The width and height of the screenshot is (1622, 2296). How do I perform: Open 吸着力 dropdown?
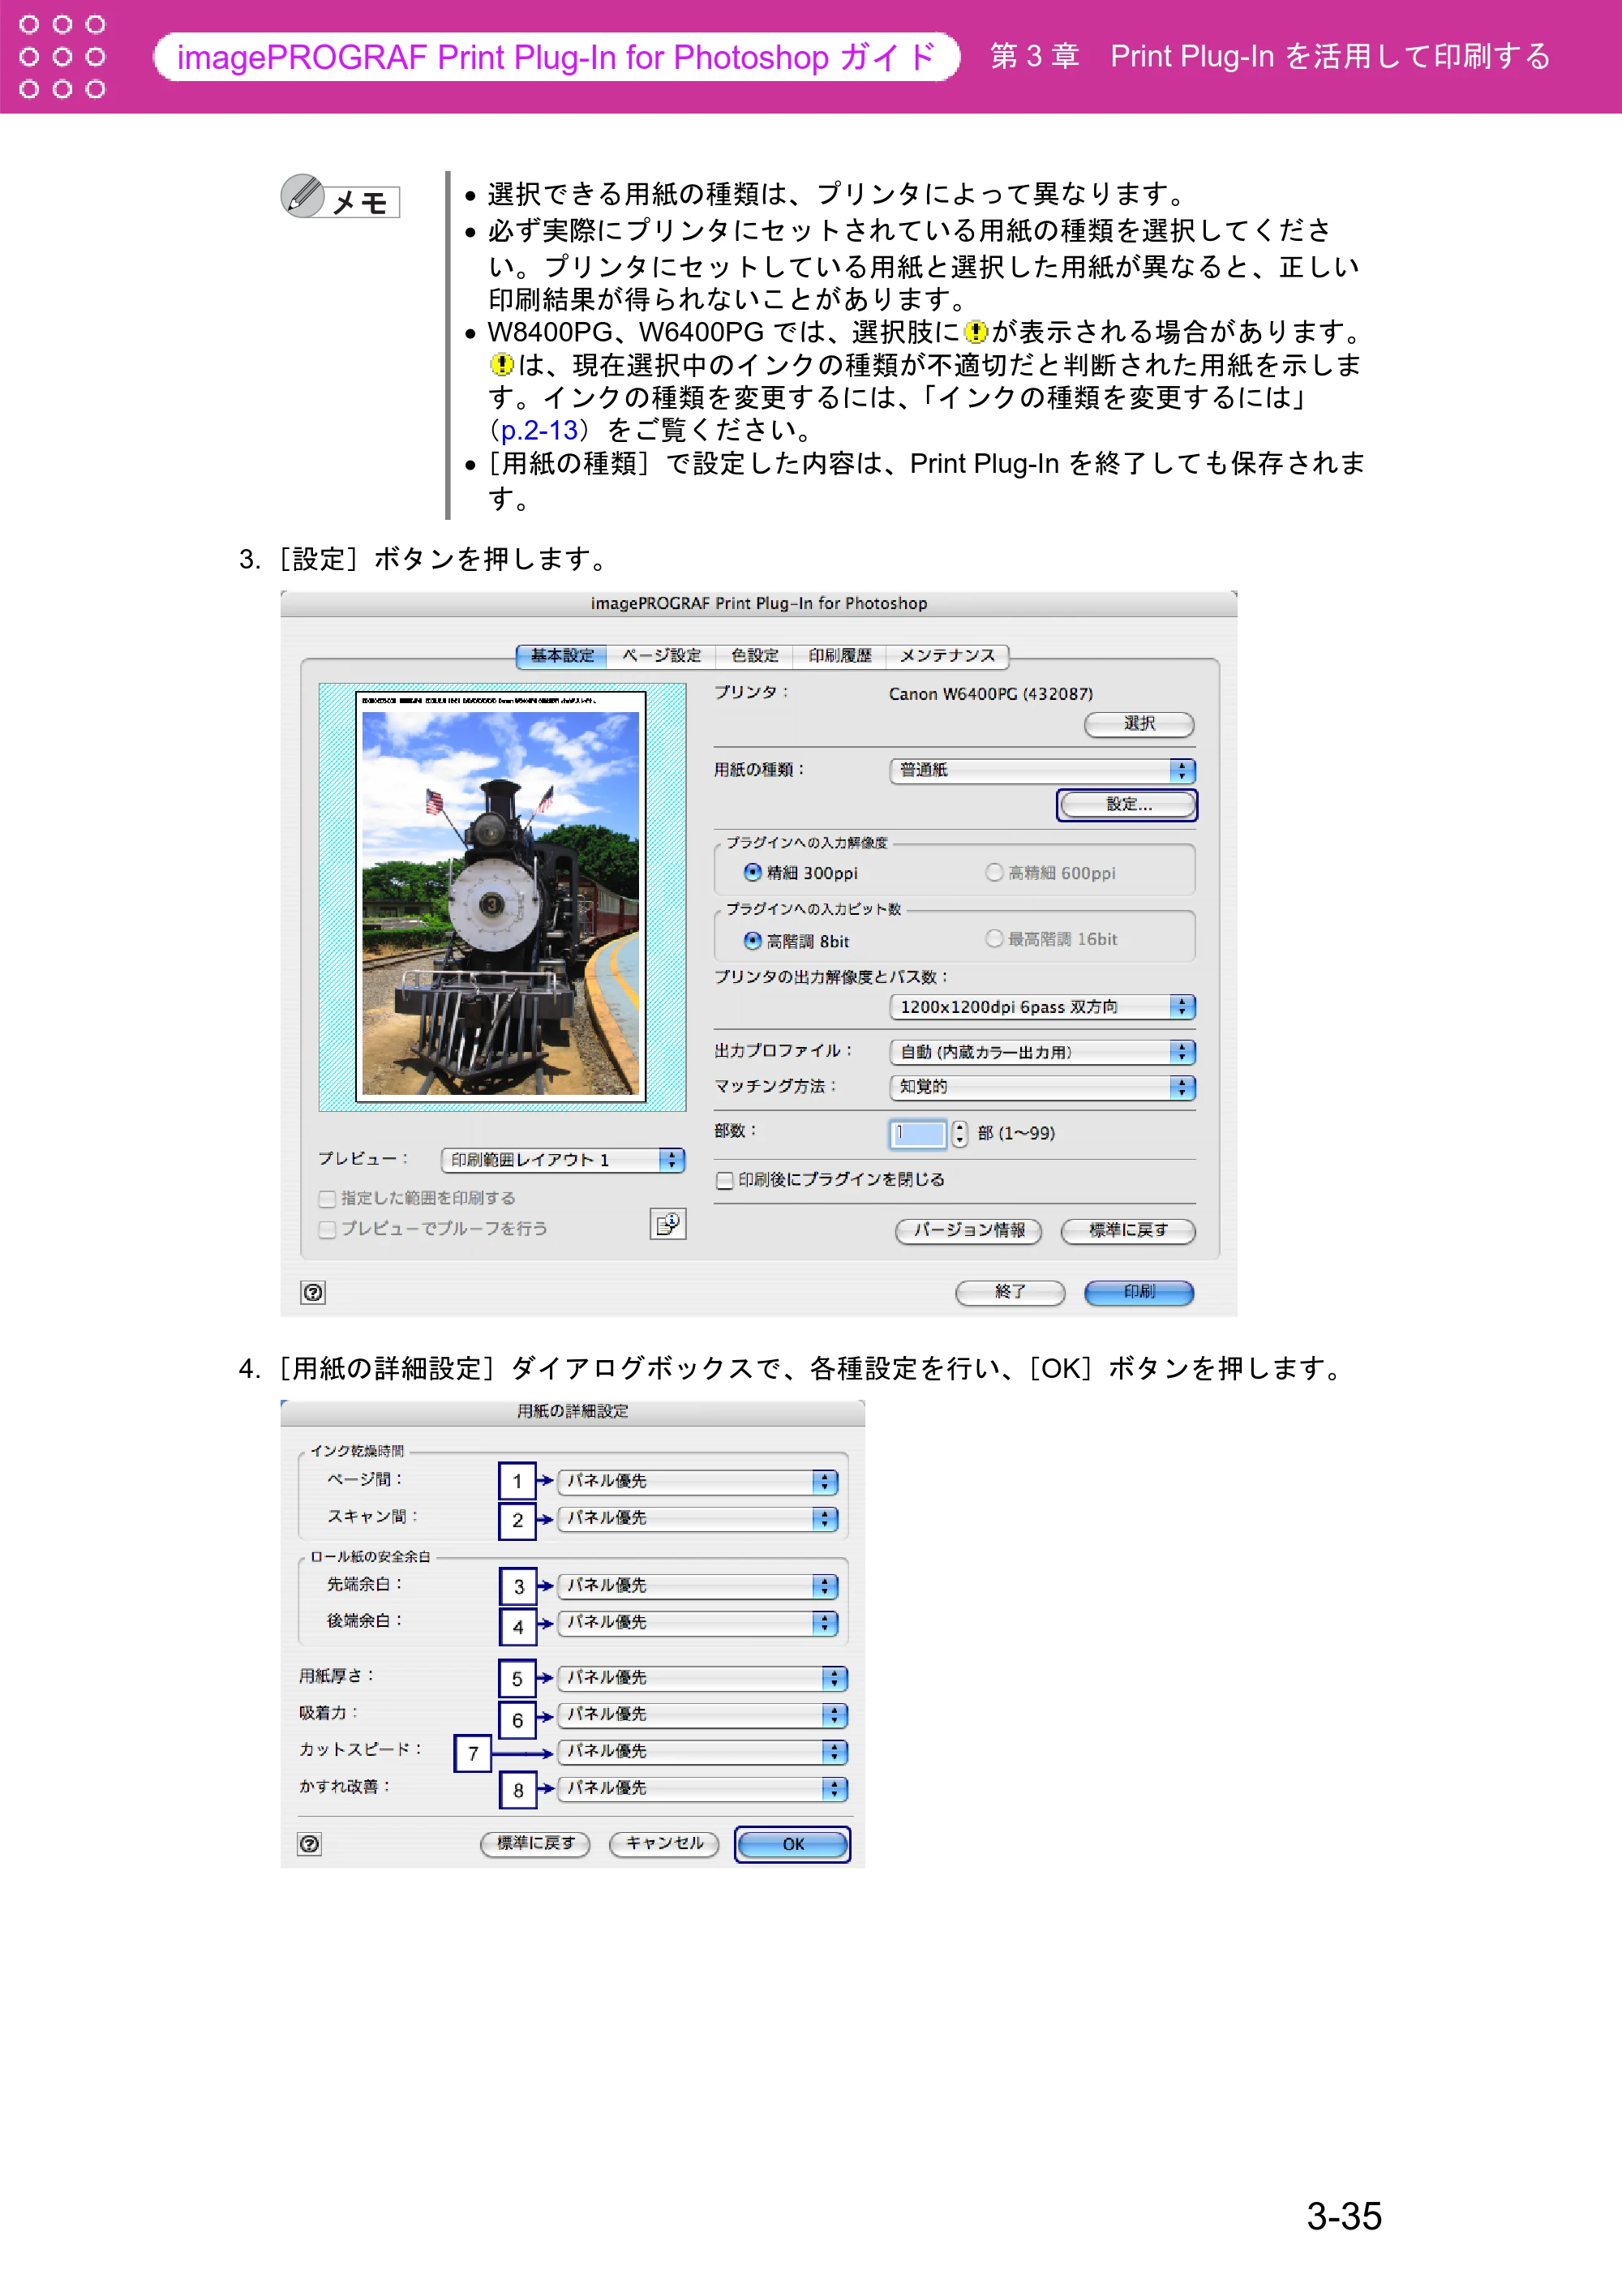click(702, 1715)
